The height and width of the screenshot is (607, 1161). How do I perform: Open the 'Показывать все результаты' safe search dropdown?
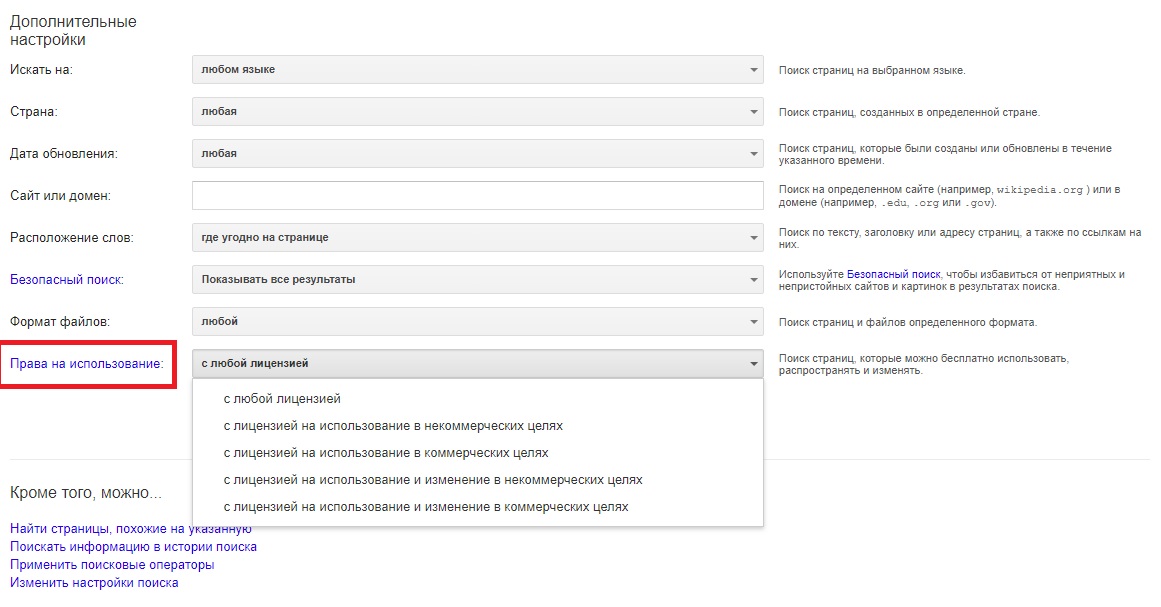[x=477, y=280]
